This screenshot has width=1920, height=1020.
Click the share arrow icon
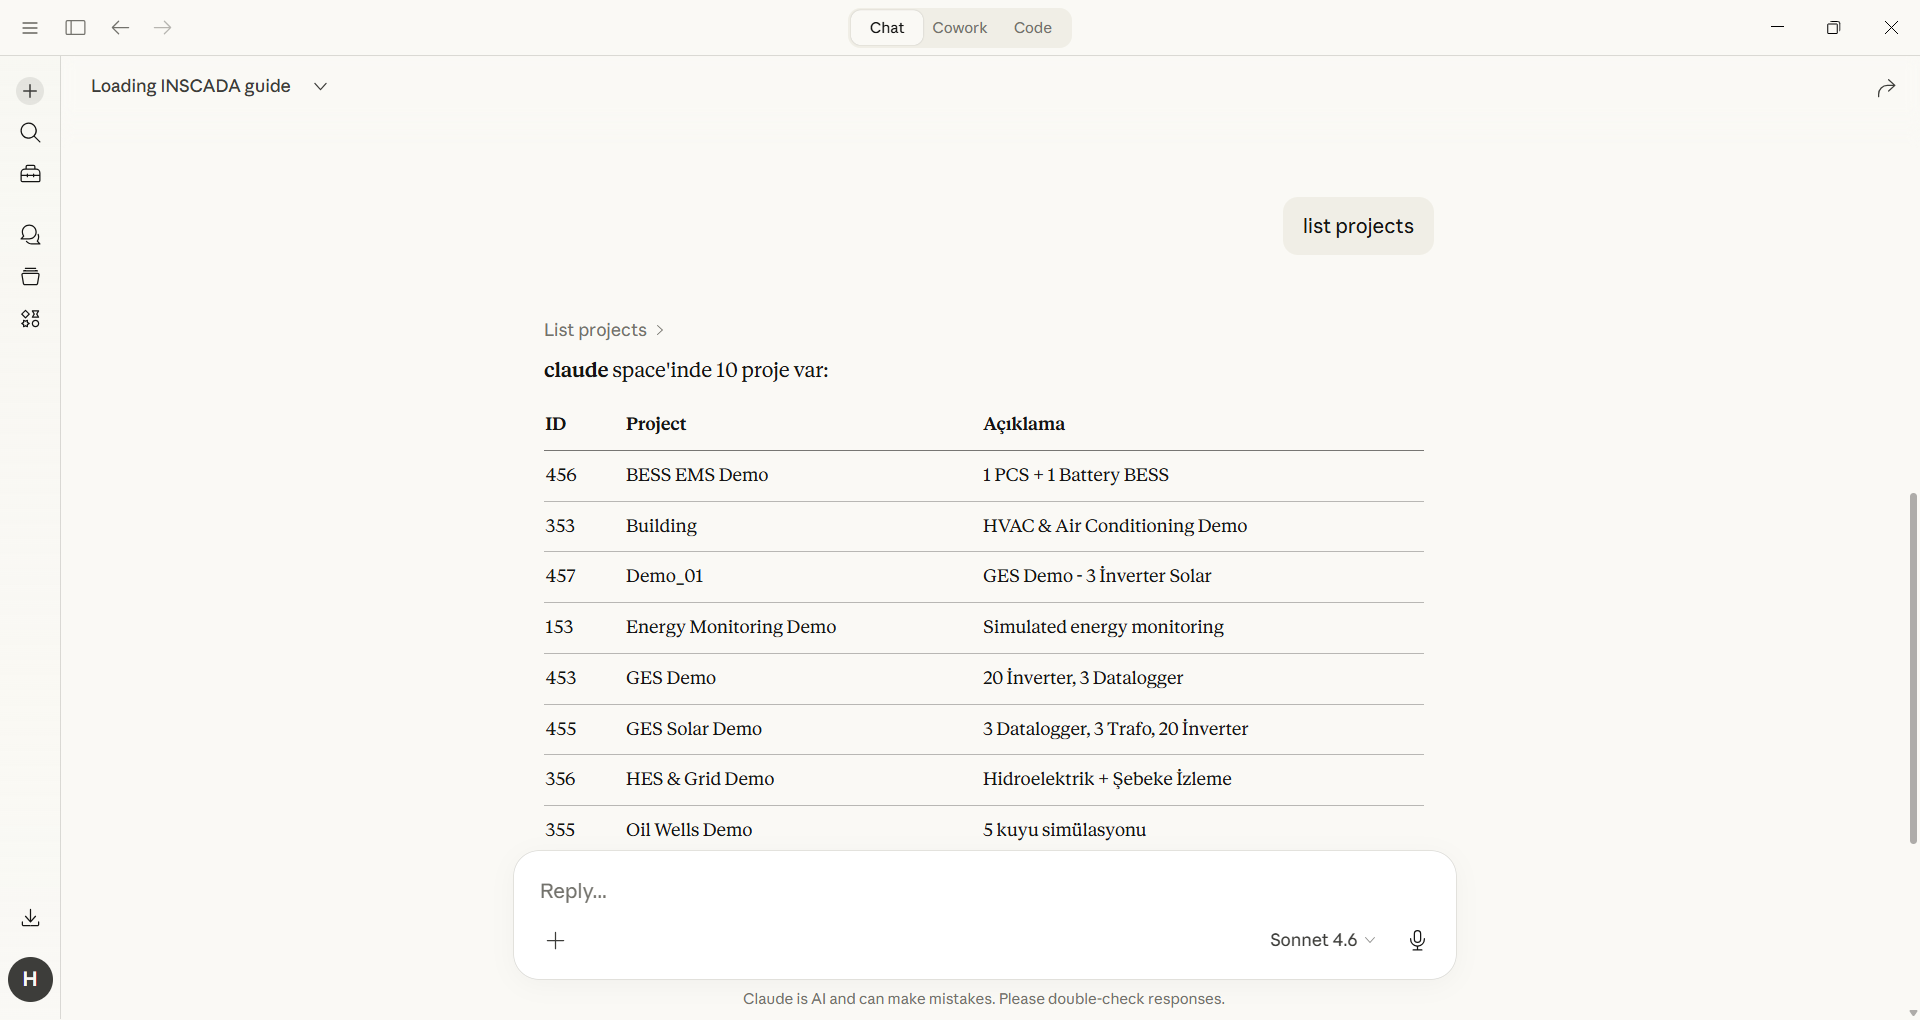pos(1886,88)
